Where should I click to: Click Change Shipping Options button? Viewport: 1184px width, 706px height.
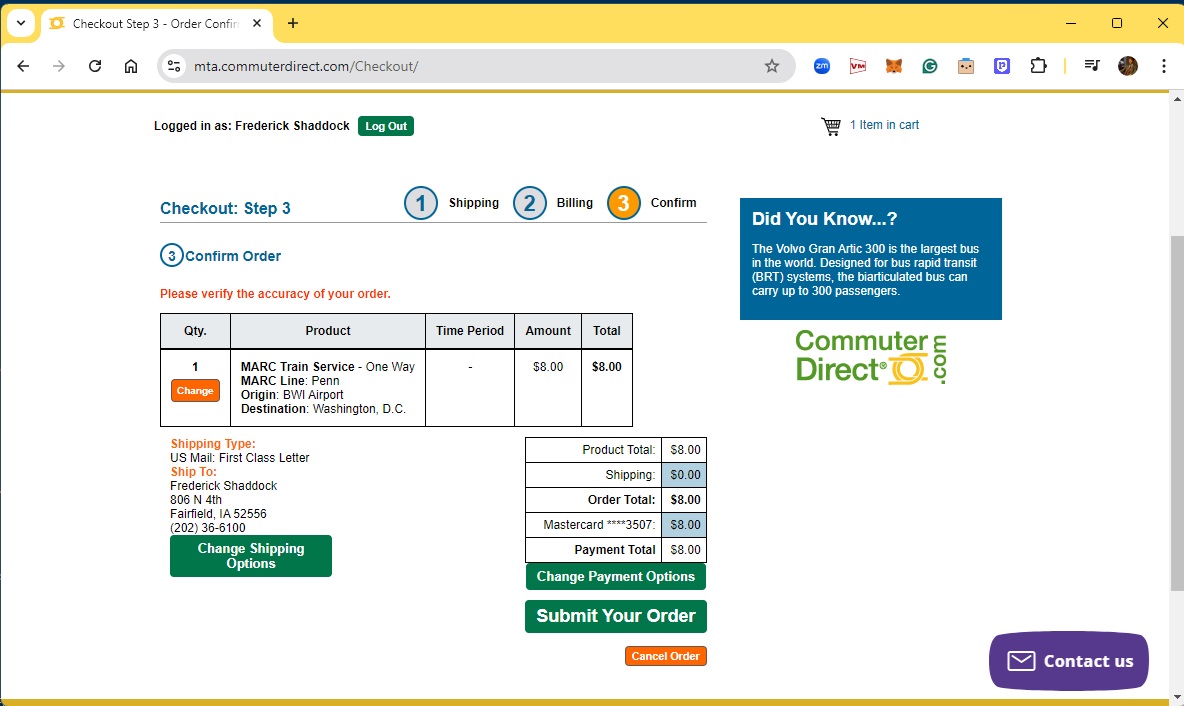(251, 556)
